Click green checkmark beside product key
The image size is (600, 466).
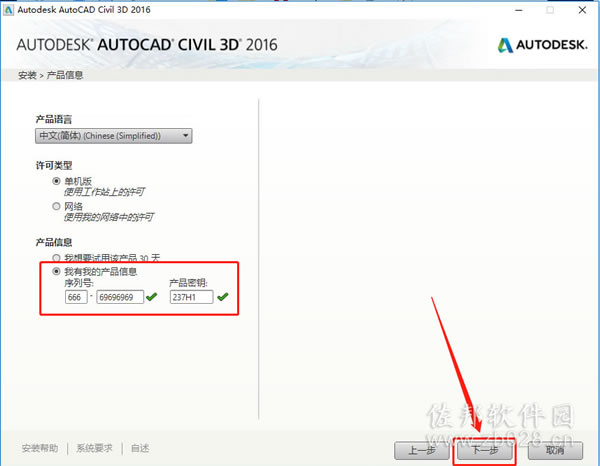(x=223, y=297)
